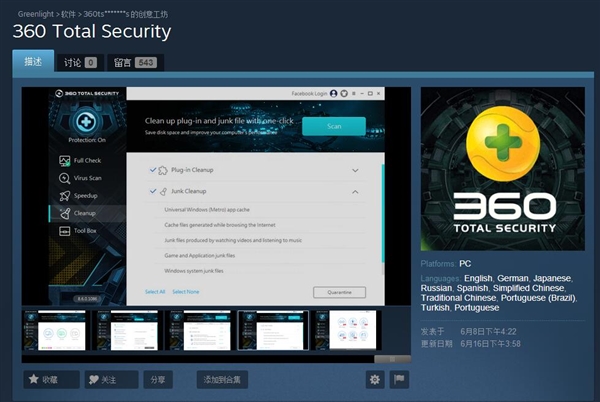600x402 pixels.
Task: Open the Speedup rocket icon
Action: click(65, 196)
